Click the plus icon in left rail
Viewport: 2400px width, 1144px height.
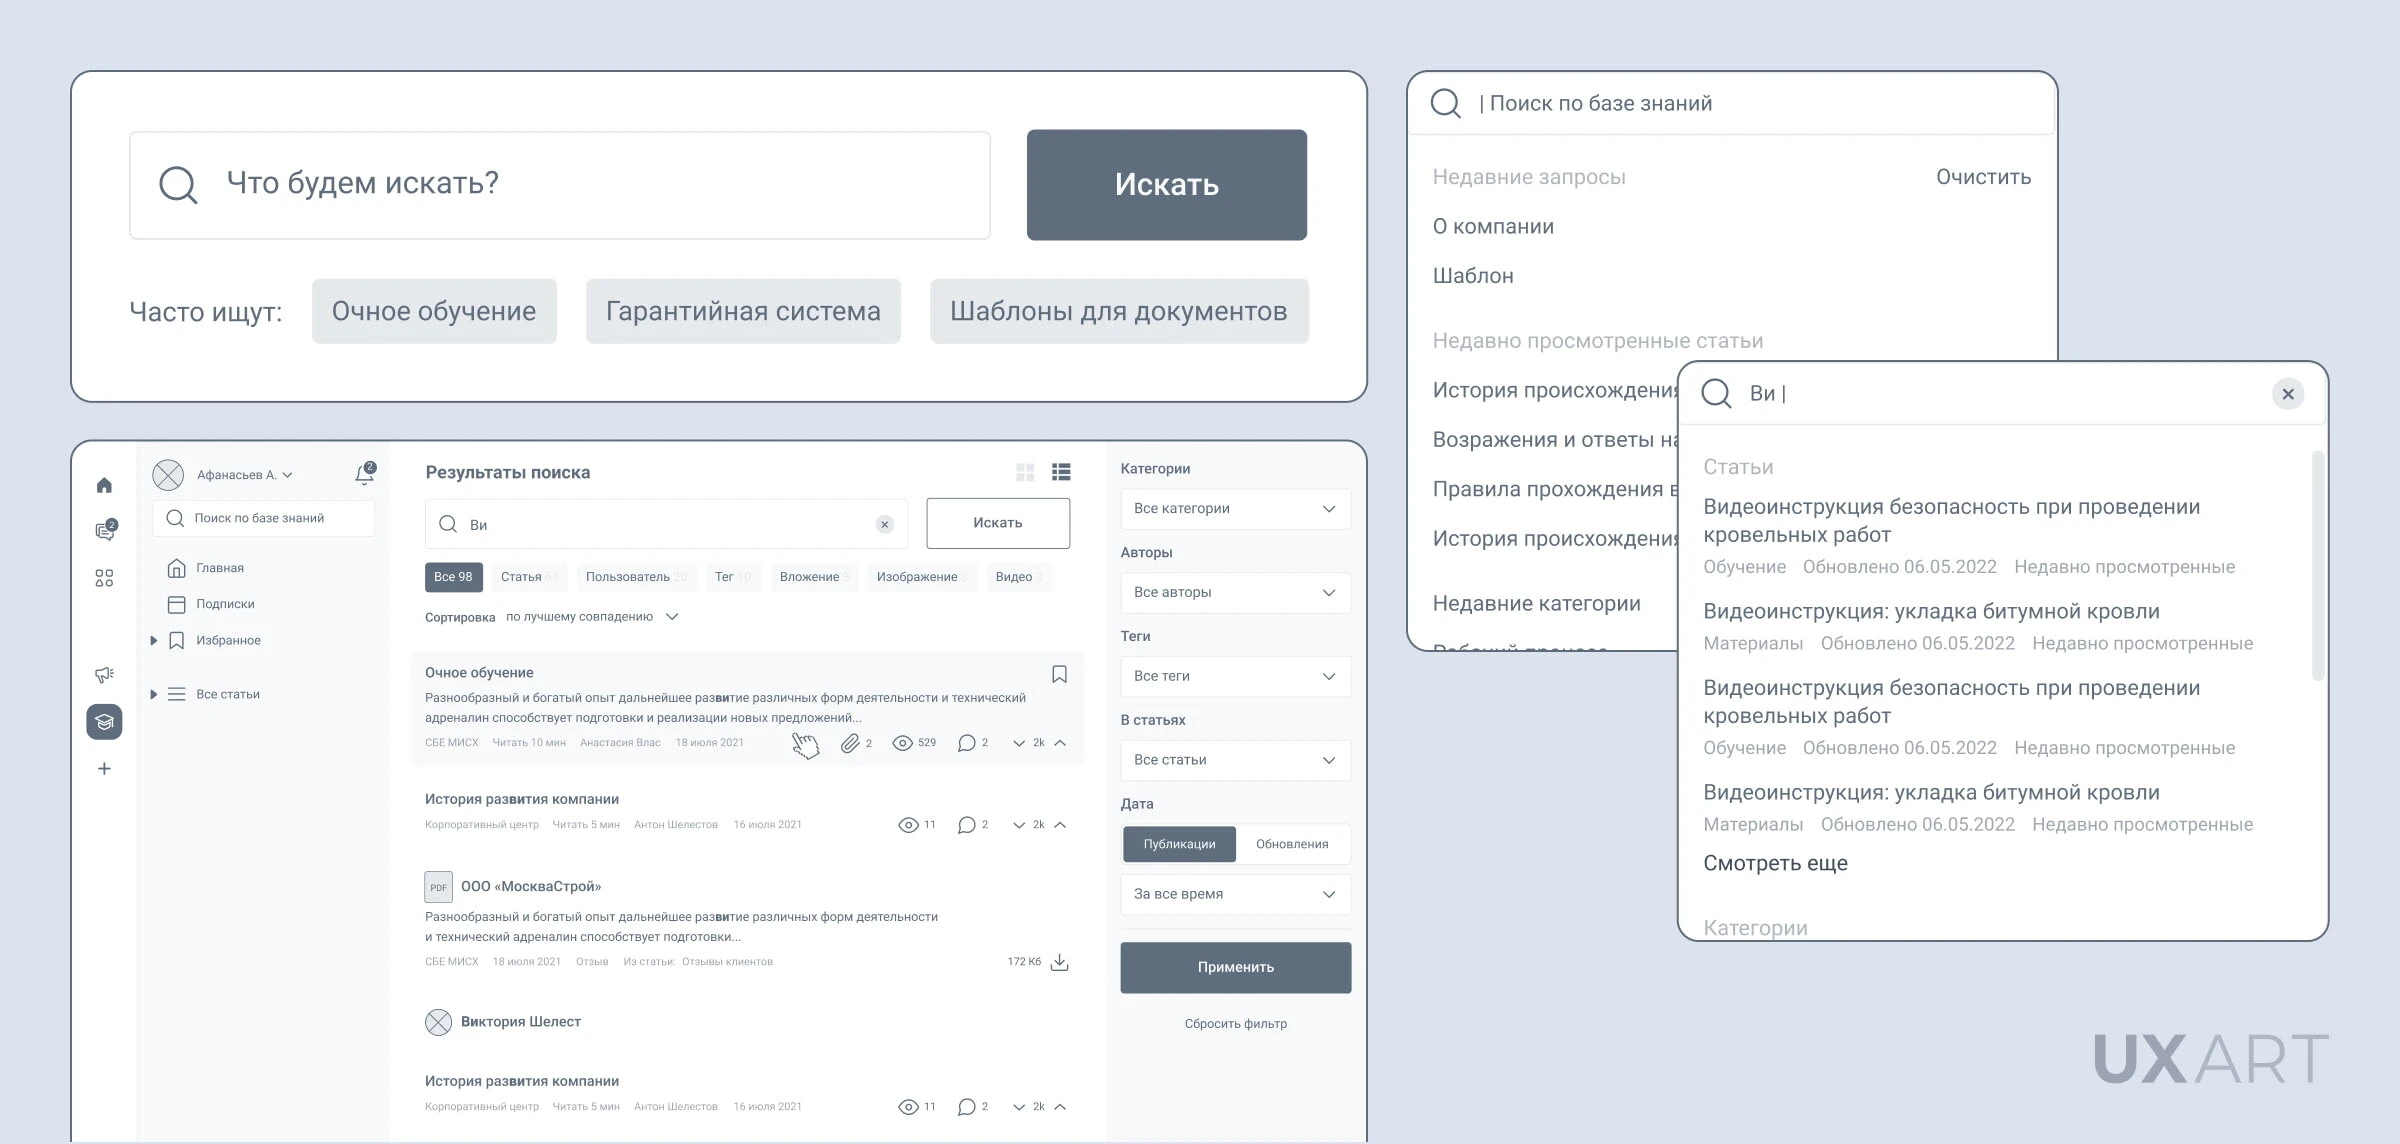coord(104,768)
